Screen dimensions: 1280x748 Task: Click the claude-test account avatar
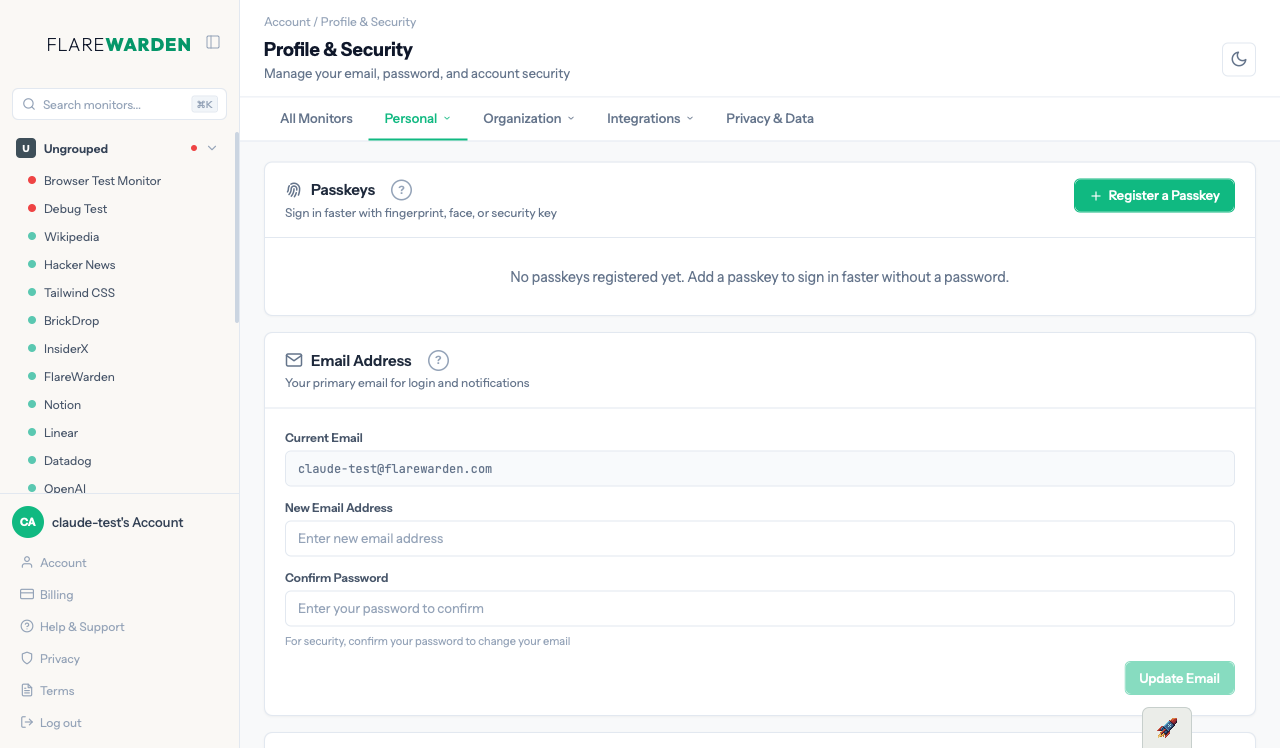(28, 522)
